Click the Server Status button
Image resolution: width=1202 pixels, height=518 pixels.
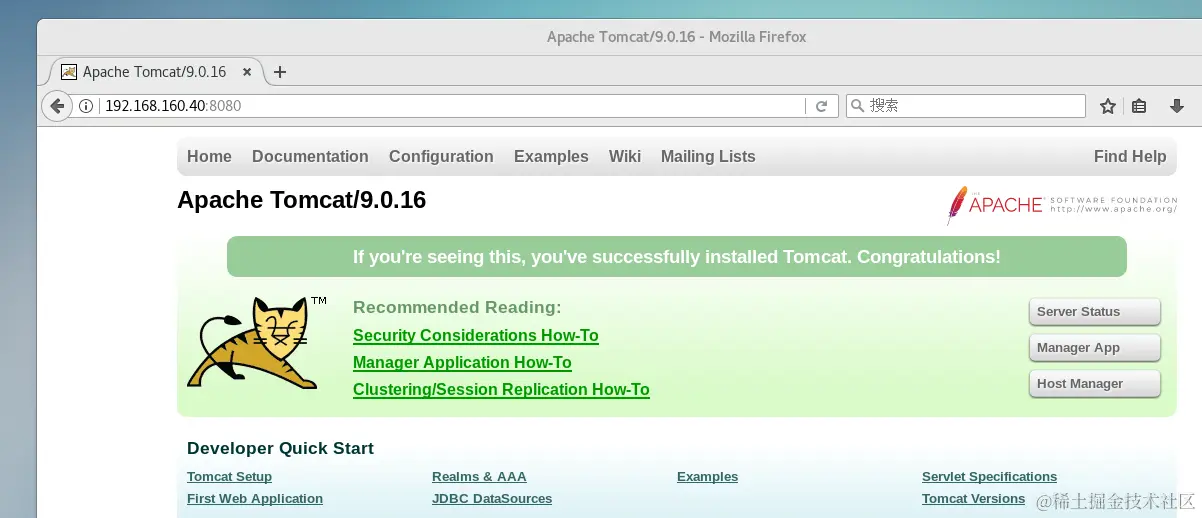pos(1094,312)
